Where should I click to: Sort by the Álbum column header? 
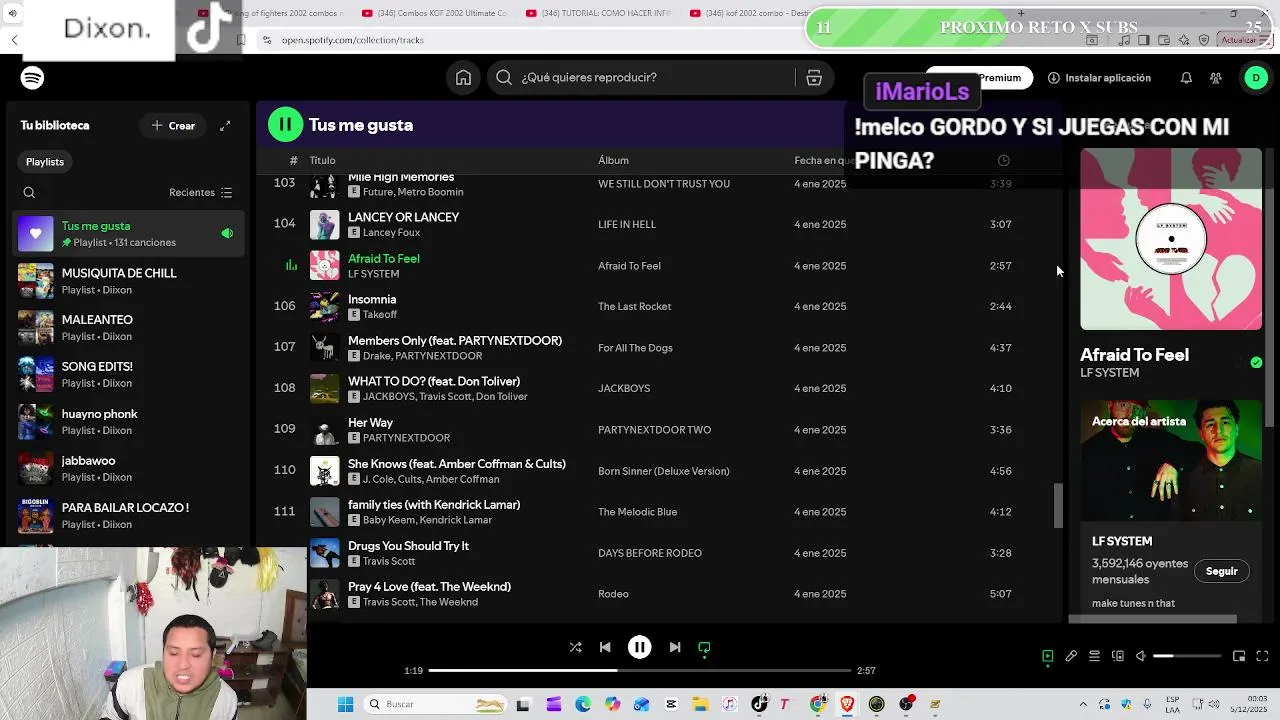[613, 160]
